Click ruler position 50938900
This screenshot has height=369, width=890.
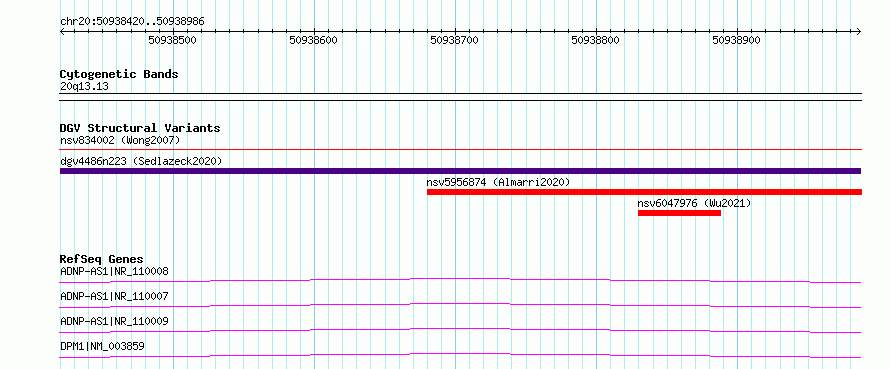click(x=737, y=40)
